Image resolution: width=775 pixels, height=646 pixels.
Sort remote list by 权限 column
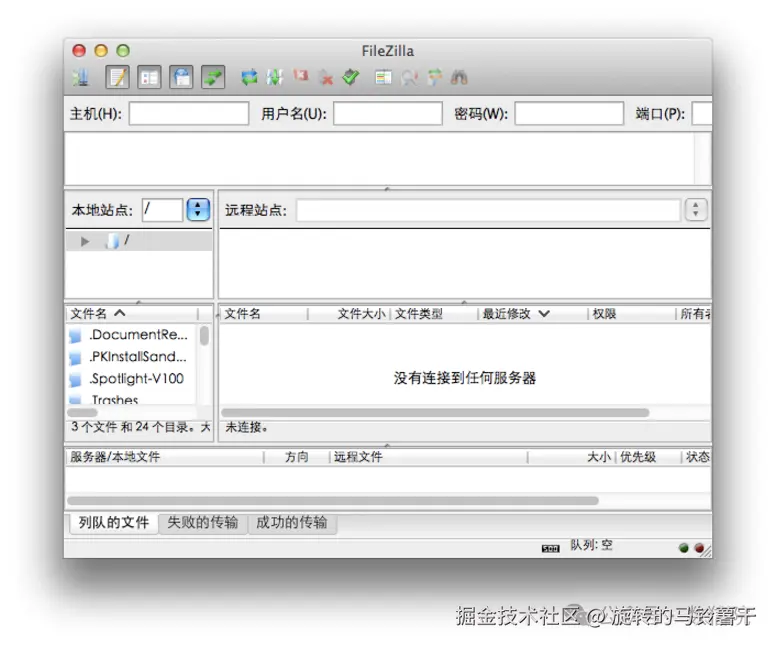point(632,314)
